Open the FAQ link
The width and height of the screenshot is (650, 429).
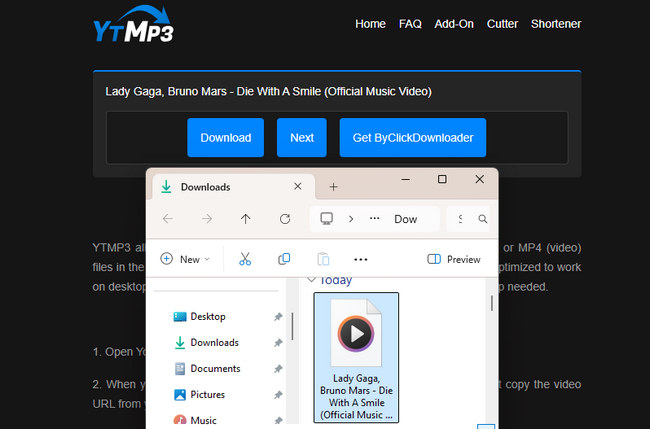point(410,24)
